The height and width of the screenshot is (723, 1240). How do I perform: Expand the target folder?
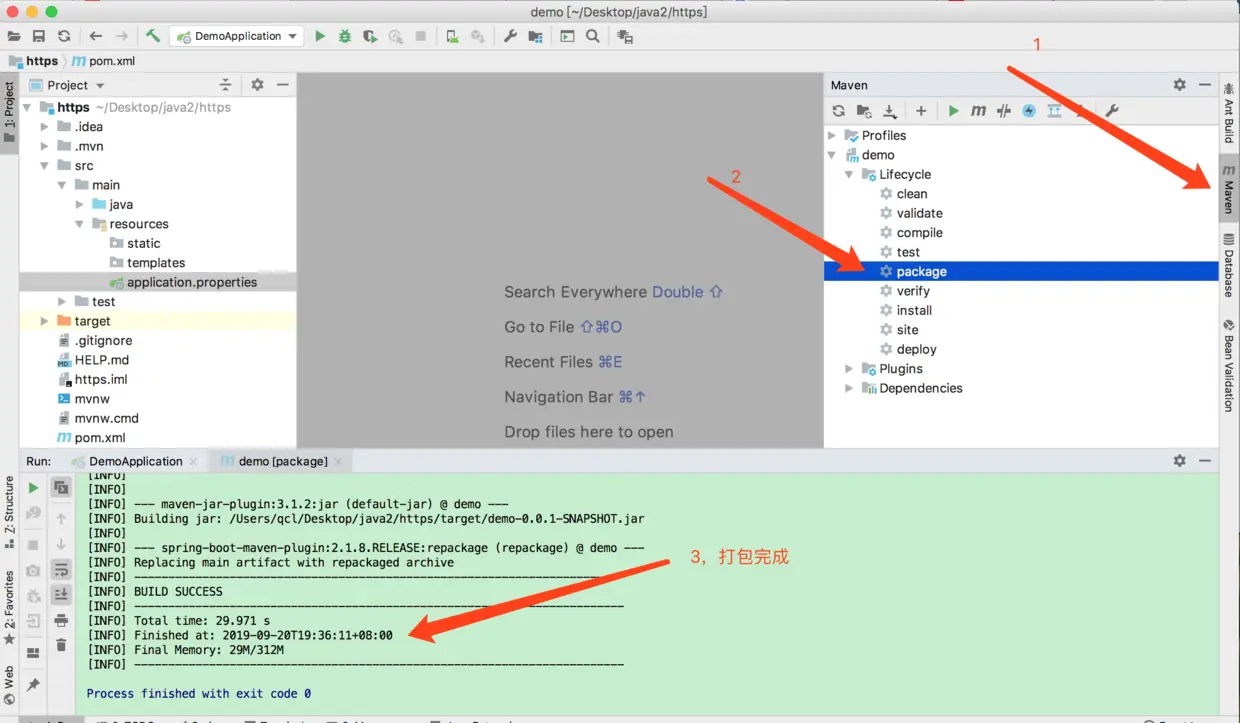tap(44, 321)
